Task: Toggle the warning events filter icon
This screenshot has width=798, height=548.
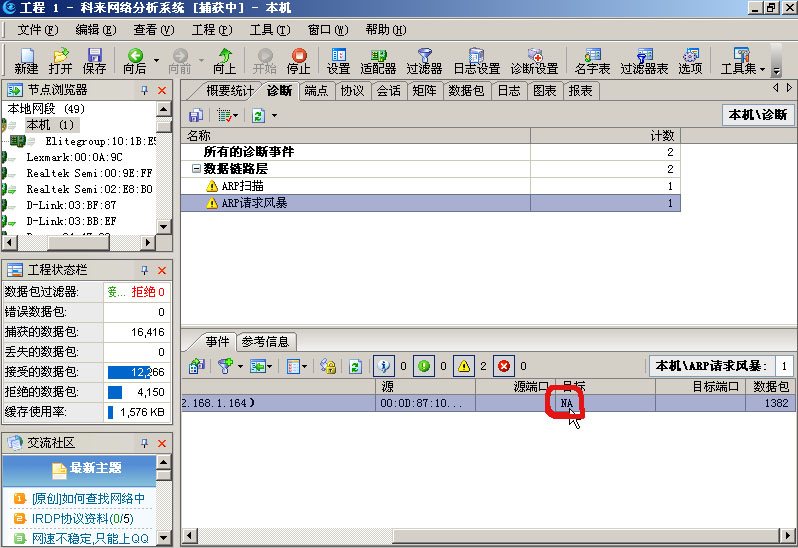Action: point(463,366)
